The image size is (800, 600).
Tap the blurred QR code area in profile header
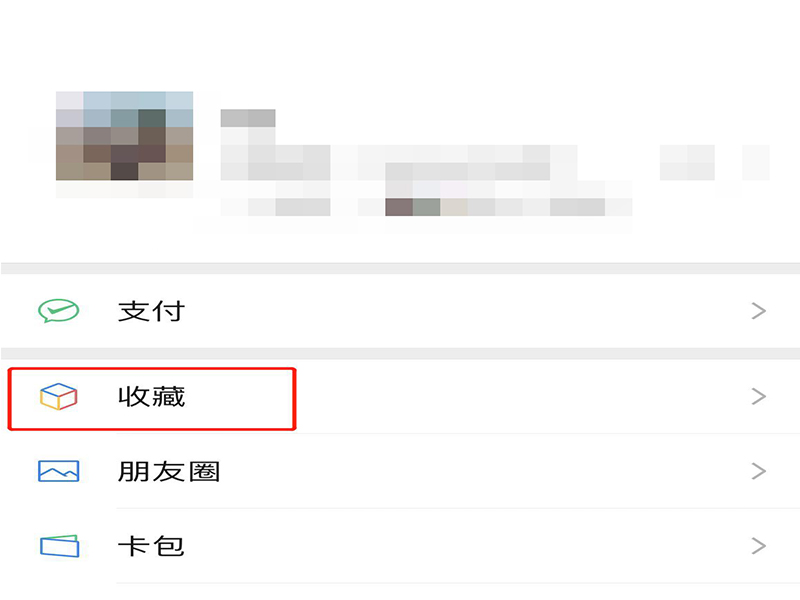tap(687, 162)
